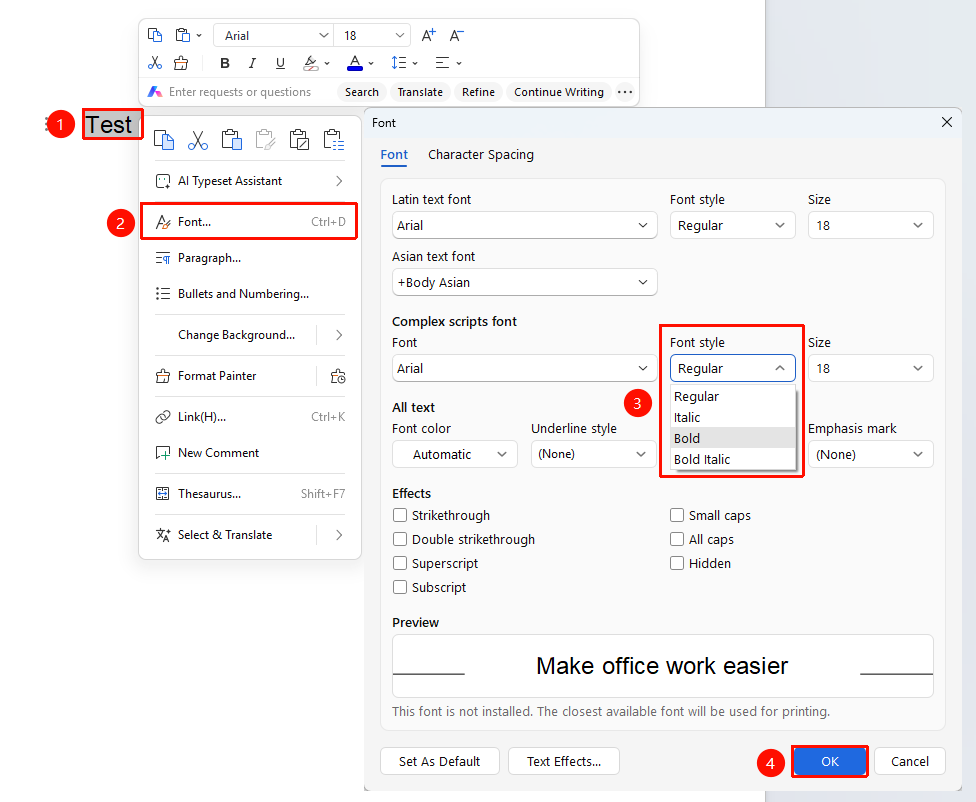Switch to the Character Spacing tab
The height and width of the screenshot is (802, 976).
pos(481,154)
